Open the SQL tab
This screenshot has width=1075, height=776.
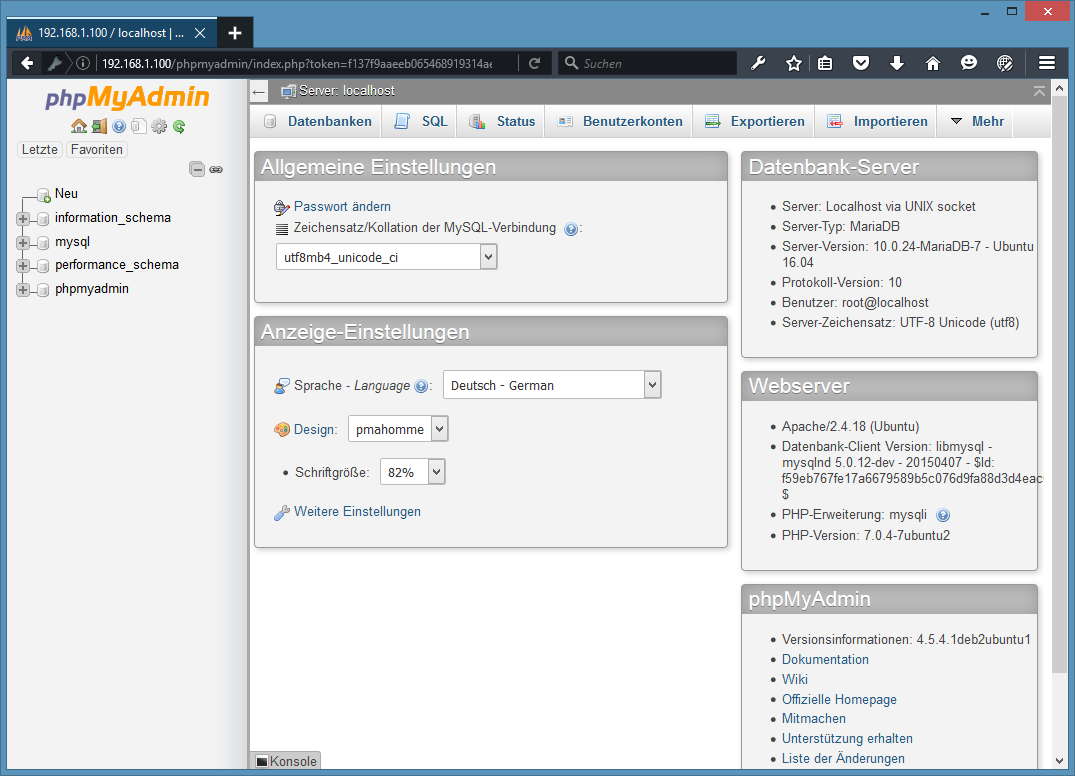421,121
